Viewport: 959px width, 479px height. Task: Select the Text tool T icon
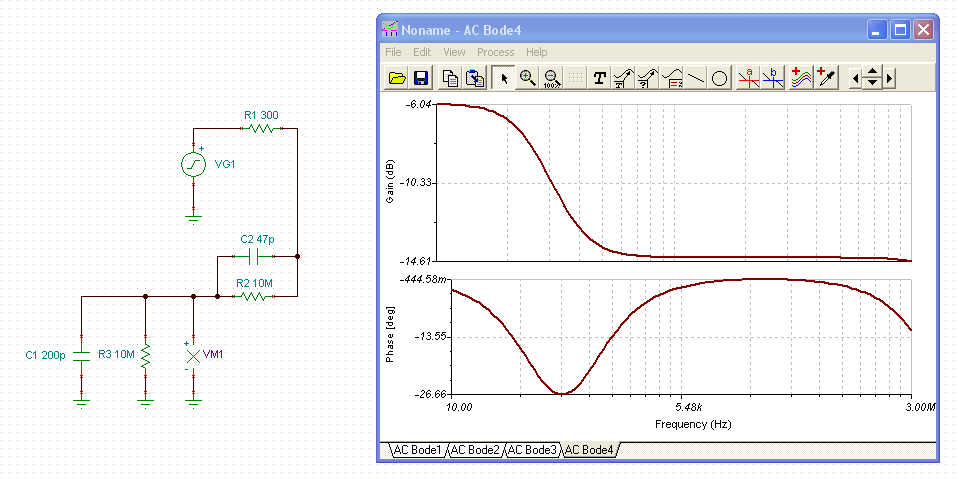point(600,78)
